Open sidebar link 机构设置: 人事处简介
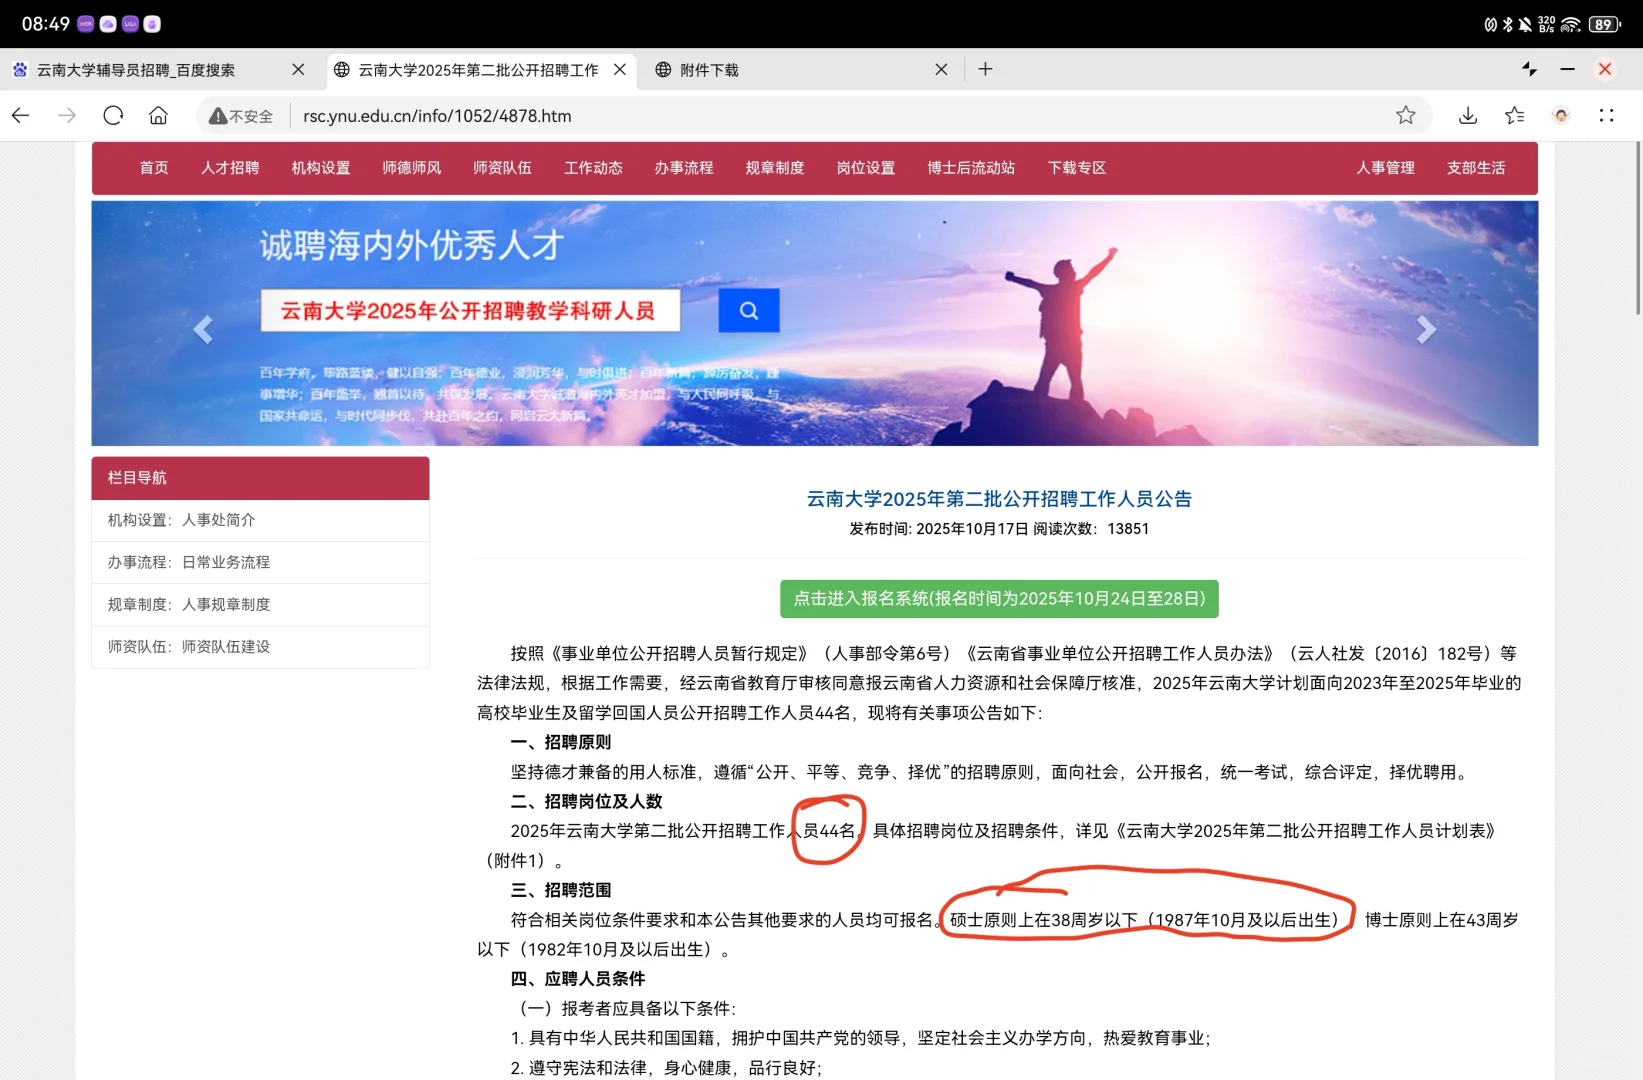The height and width of the screenshot is (1080, 1643). [x=260, y=520]
